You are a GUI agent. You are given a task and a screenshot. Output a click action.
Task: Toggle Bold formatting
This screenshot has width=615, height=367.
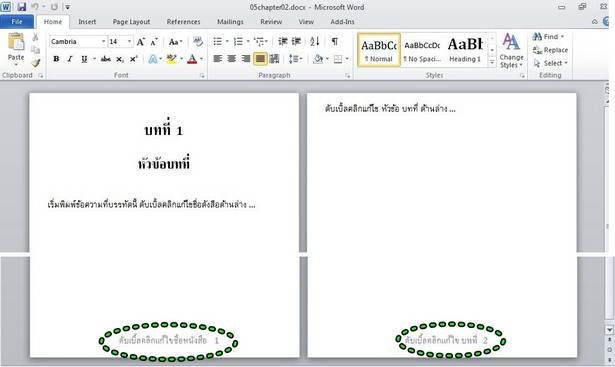56,59
